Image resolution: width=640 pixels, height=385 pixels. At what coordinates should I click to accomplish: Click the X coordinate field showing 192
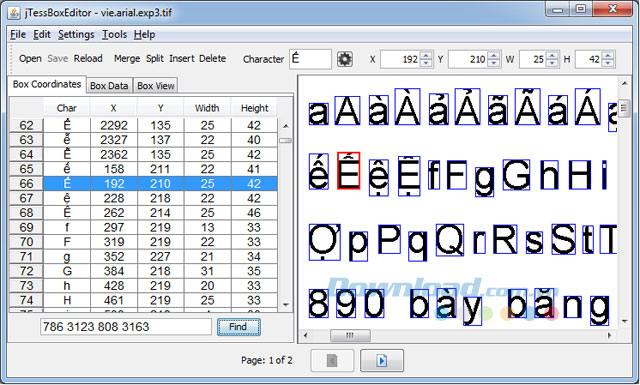[x=400, y=60]
